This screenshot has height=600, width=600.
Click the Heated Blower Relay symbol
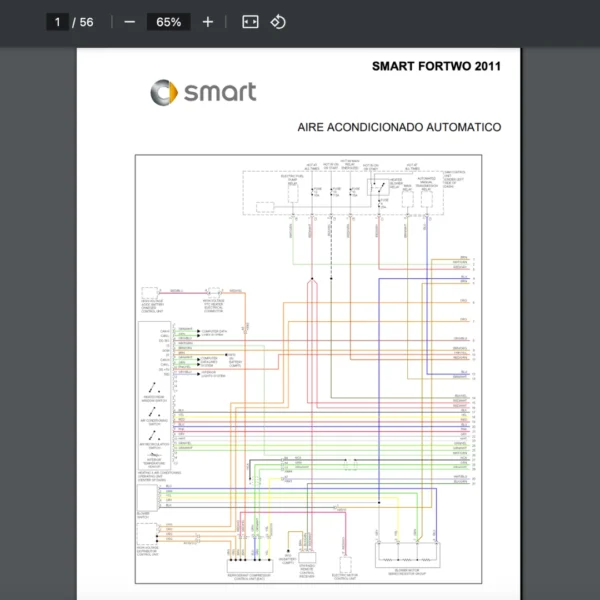click(377, 188)
